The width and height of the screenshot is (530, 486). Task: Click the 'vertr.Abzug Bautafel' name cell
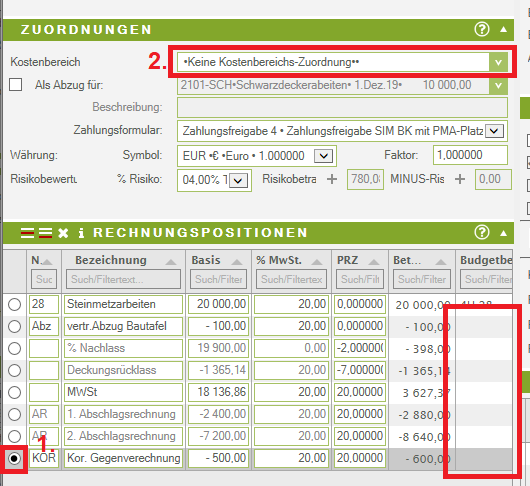pos(123,326)
